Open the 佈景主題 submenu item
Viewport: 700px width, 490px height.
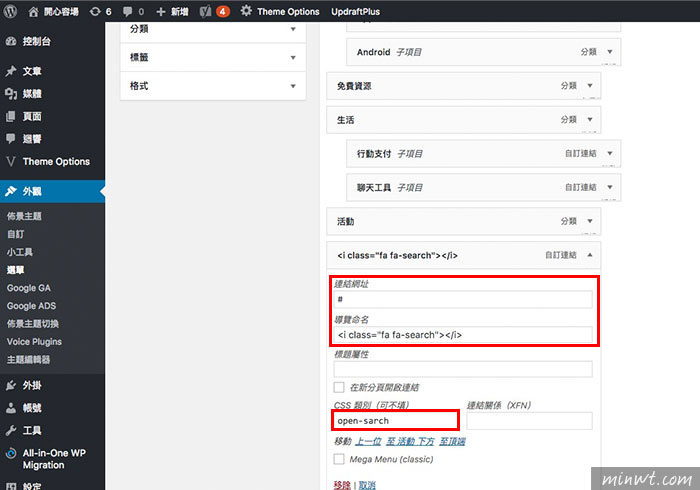24,216
